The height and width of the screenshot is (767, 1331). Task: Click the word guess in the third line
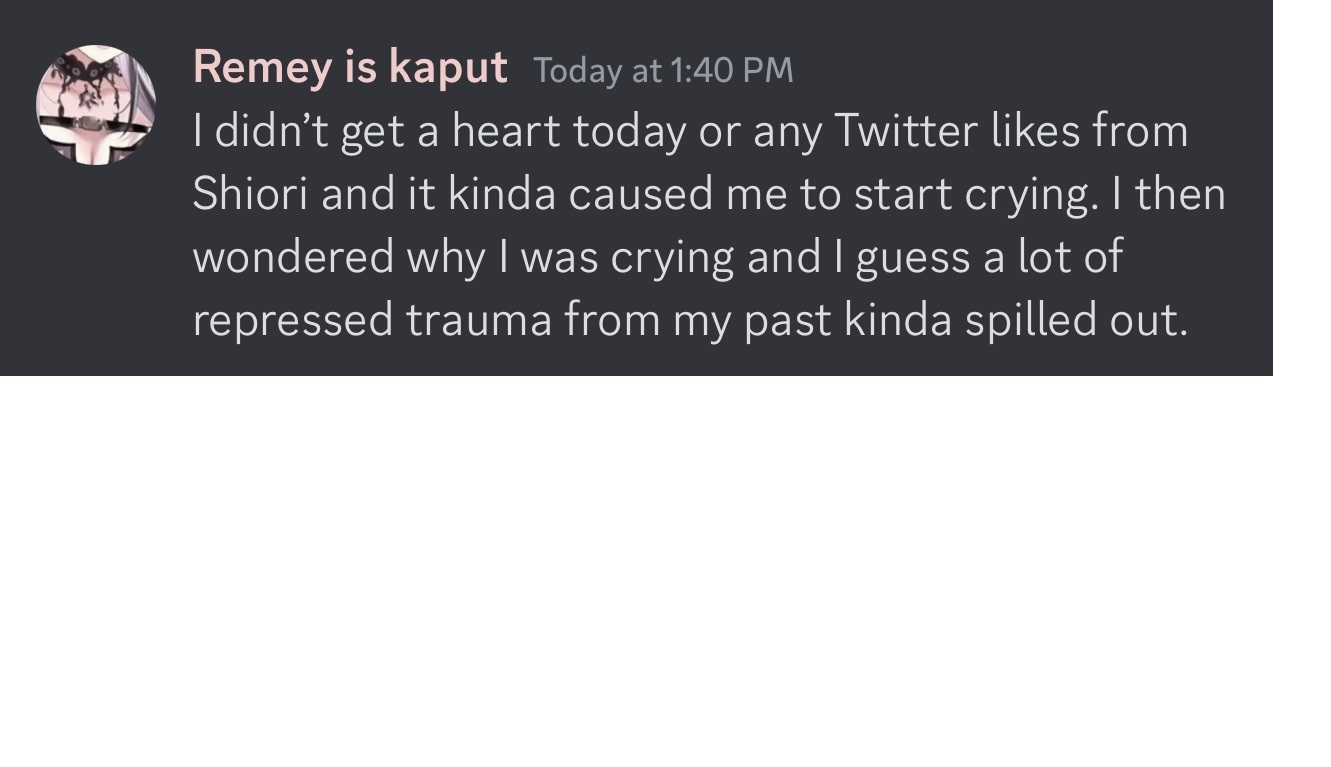(913, 257)
